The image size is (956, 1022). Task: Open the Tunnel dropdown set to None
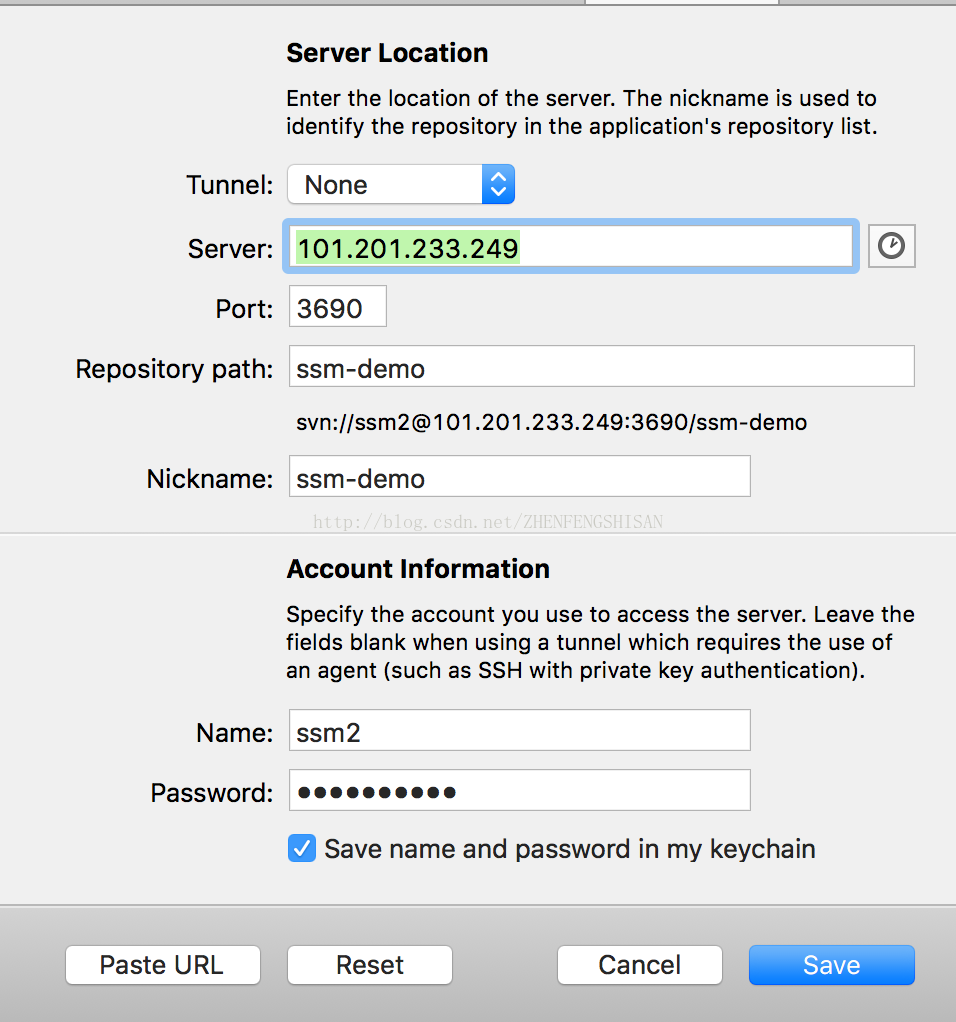401,184
